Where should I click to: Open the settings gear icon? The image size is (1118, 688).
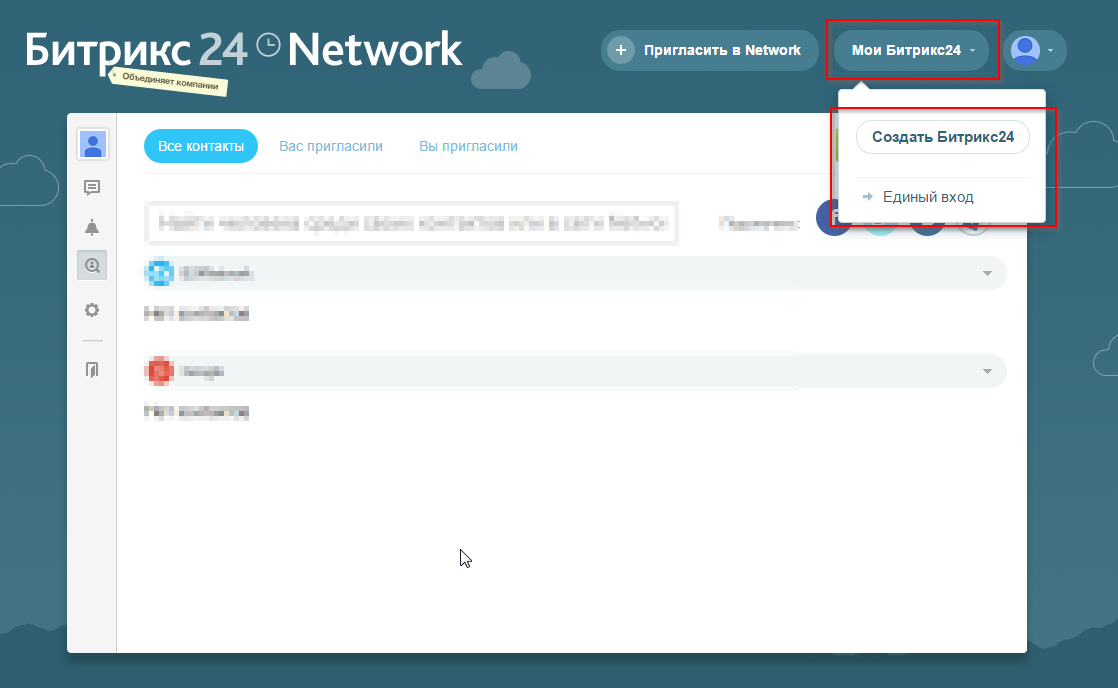tap(92, 310)
